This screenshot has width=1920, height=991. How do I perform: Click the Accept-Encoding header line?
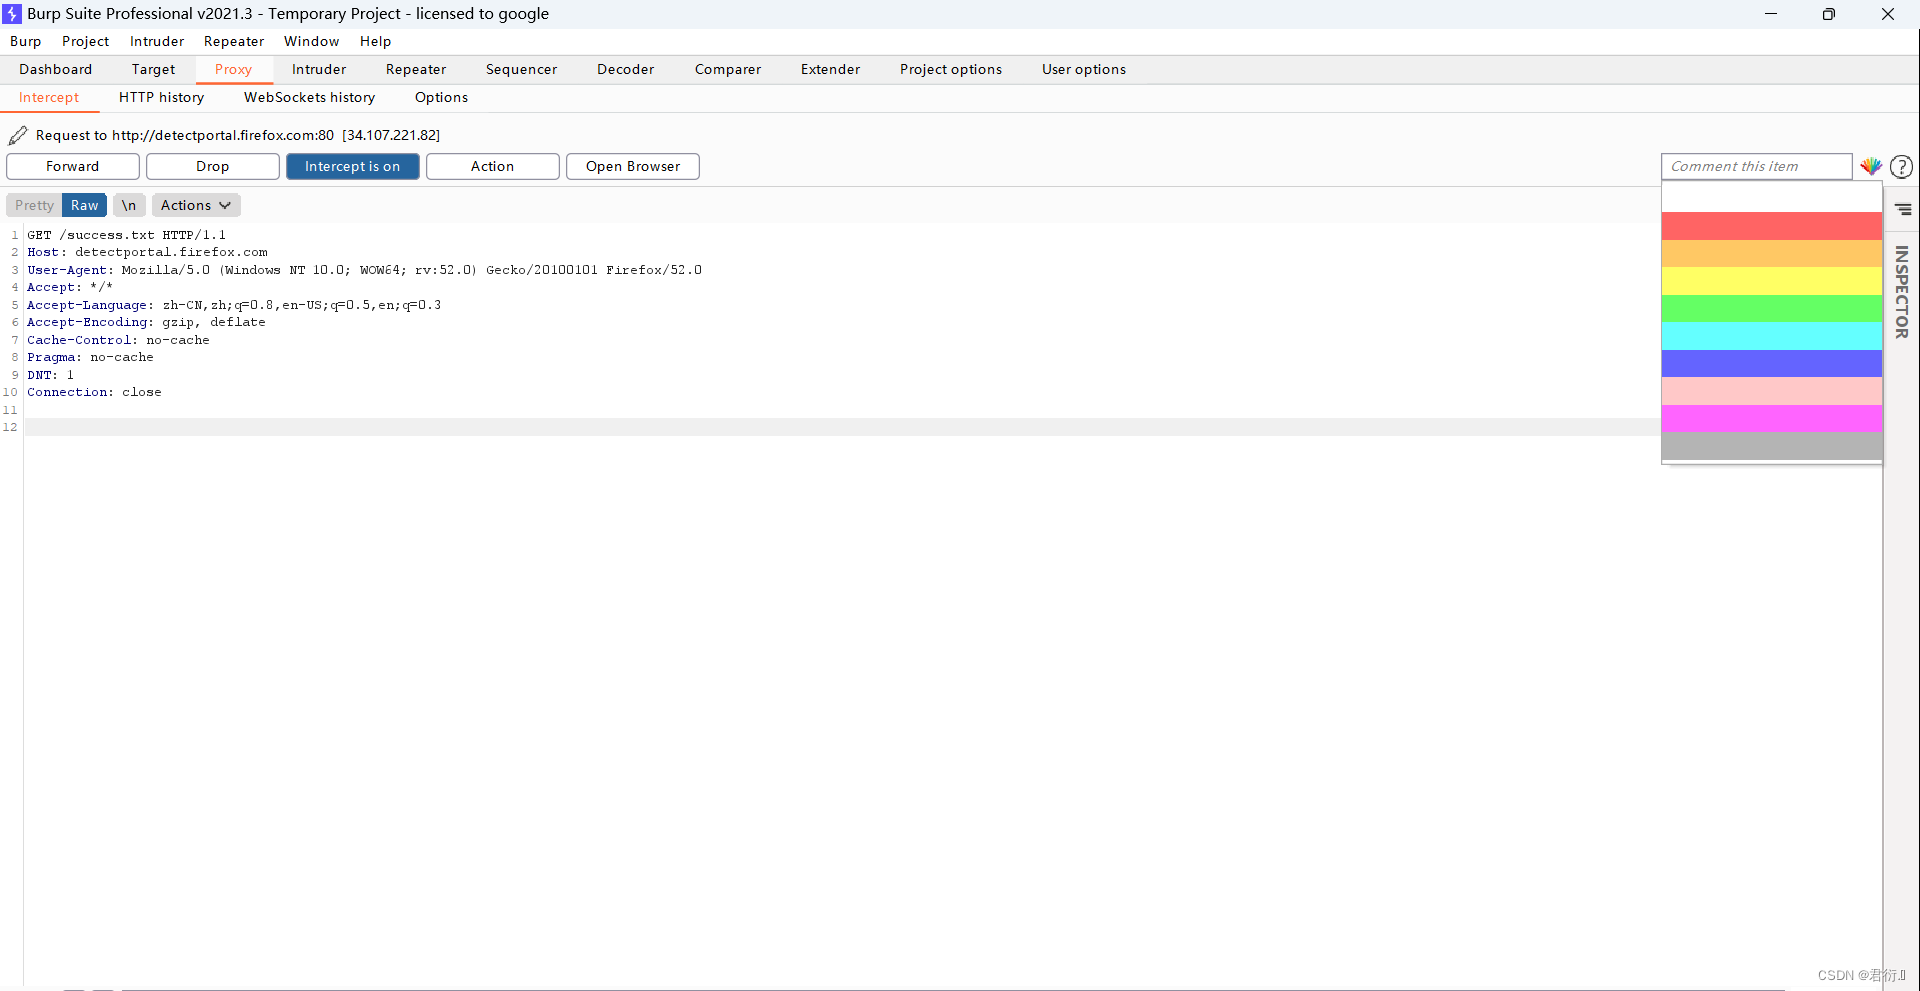(x=146, y=322)
